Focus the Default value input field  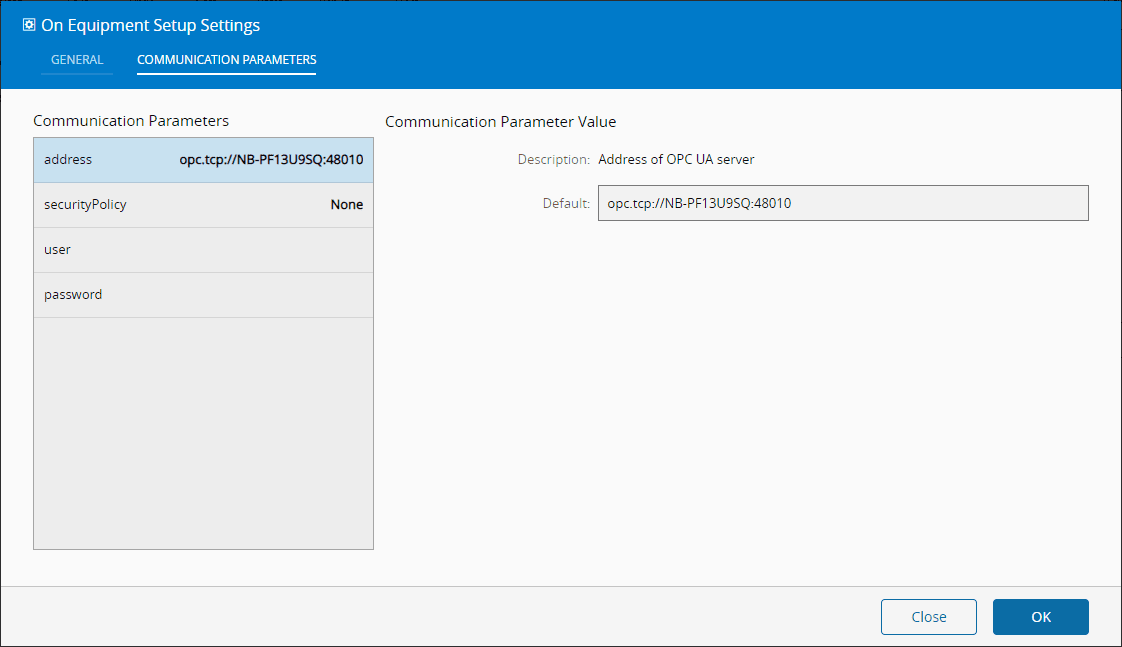point(842,203)
